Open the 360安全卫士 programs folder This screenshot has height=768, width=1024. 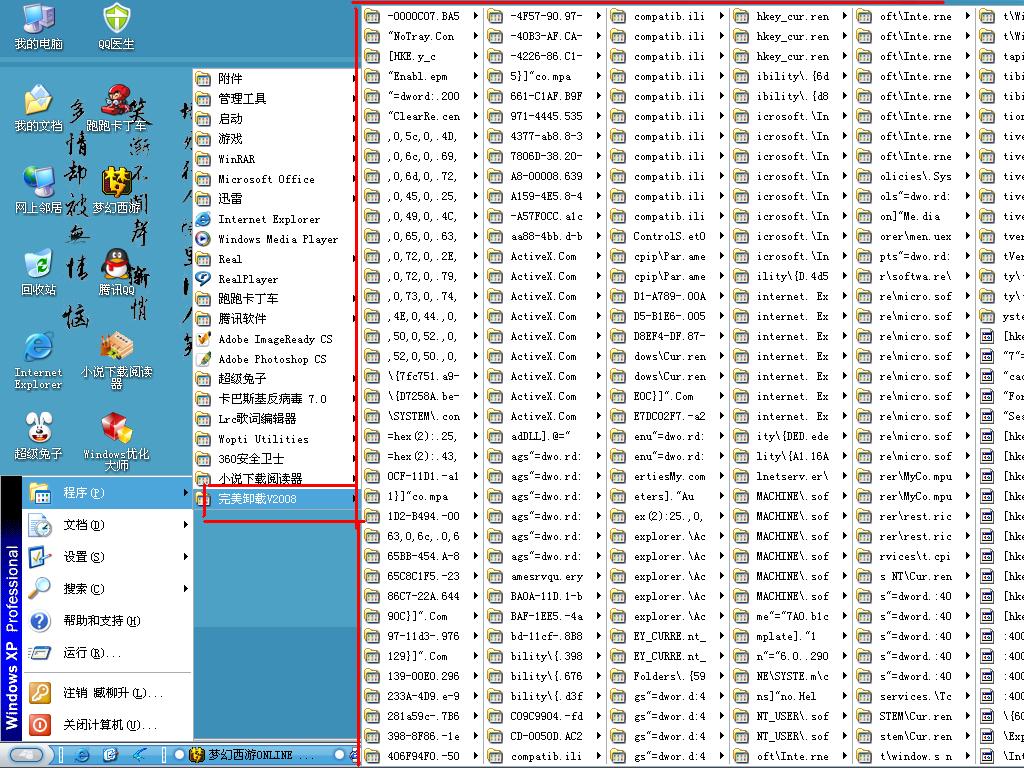pos(276,458)
